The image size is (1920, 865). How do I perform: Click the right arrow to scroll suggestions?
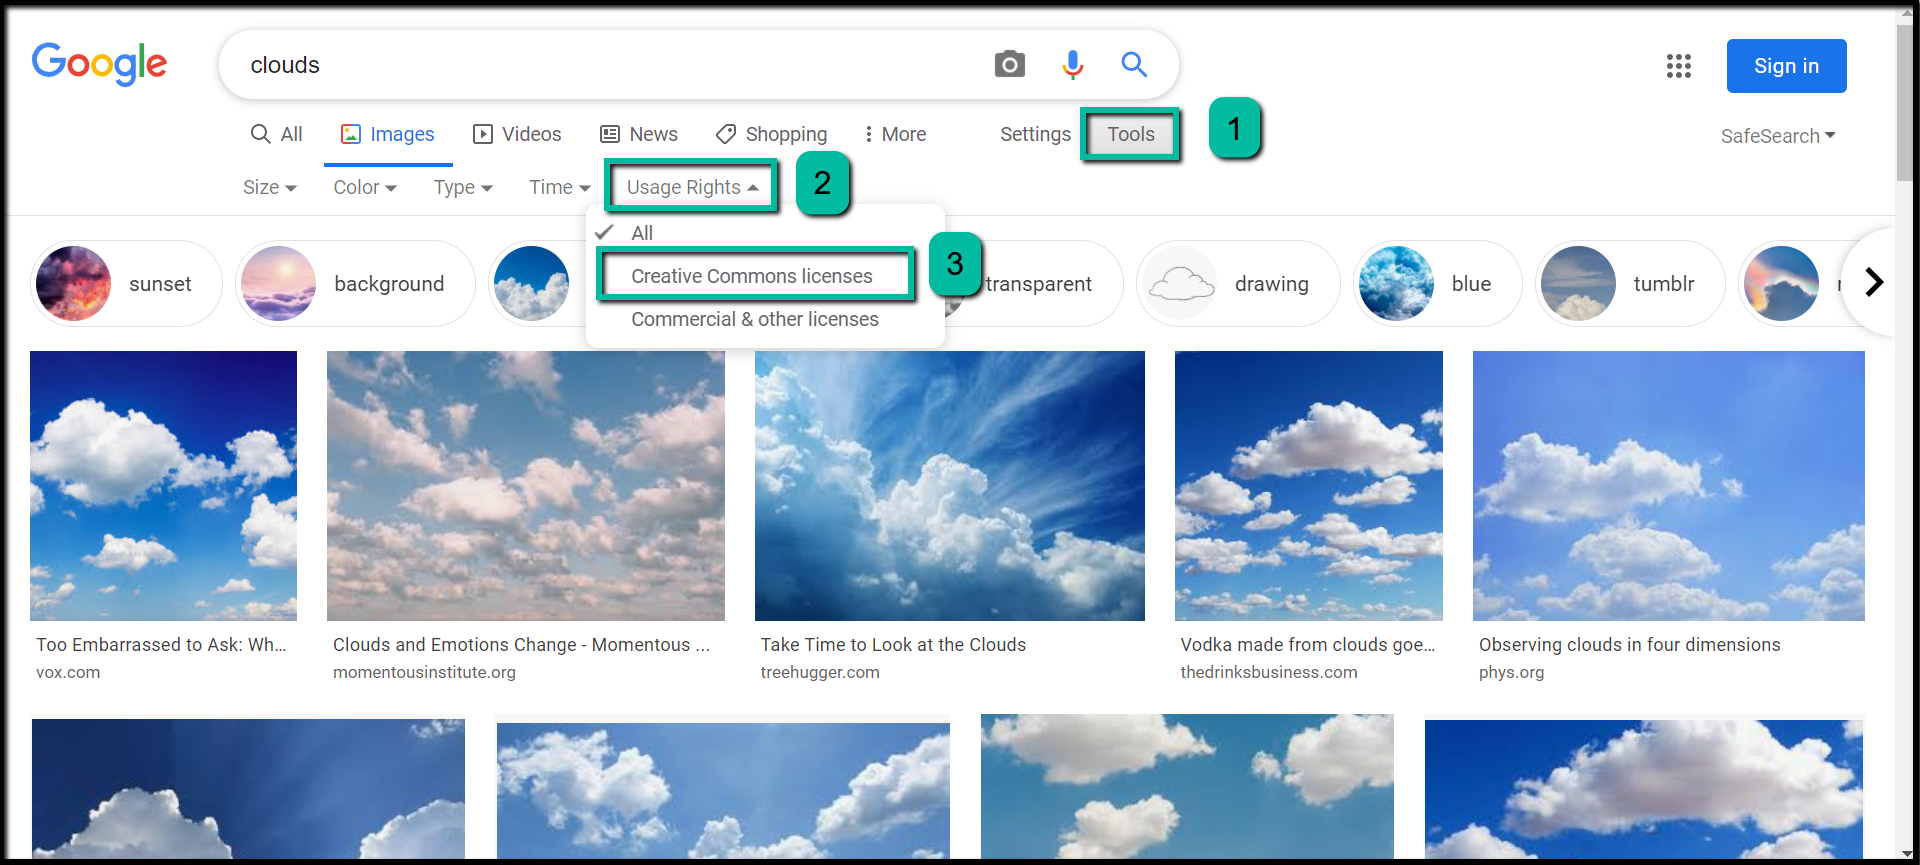[1873, 283]
